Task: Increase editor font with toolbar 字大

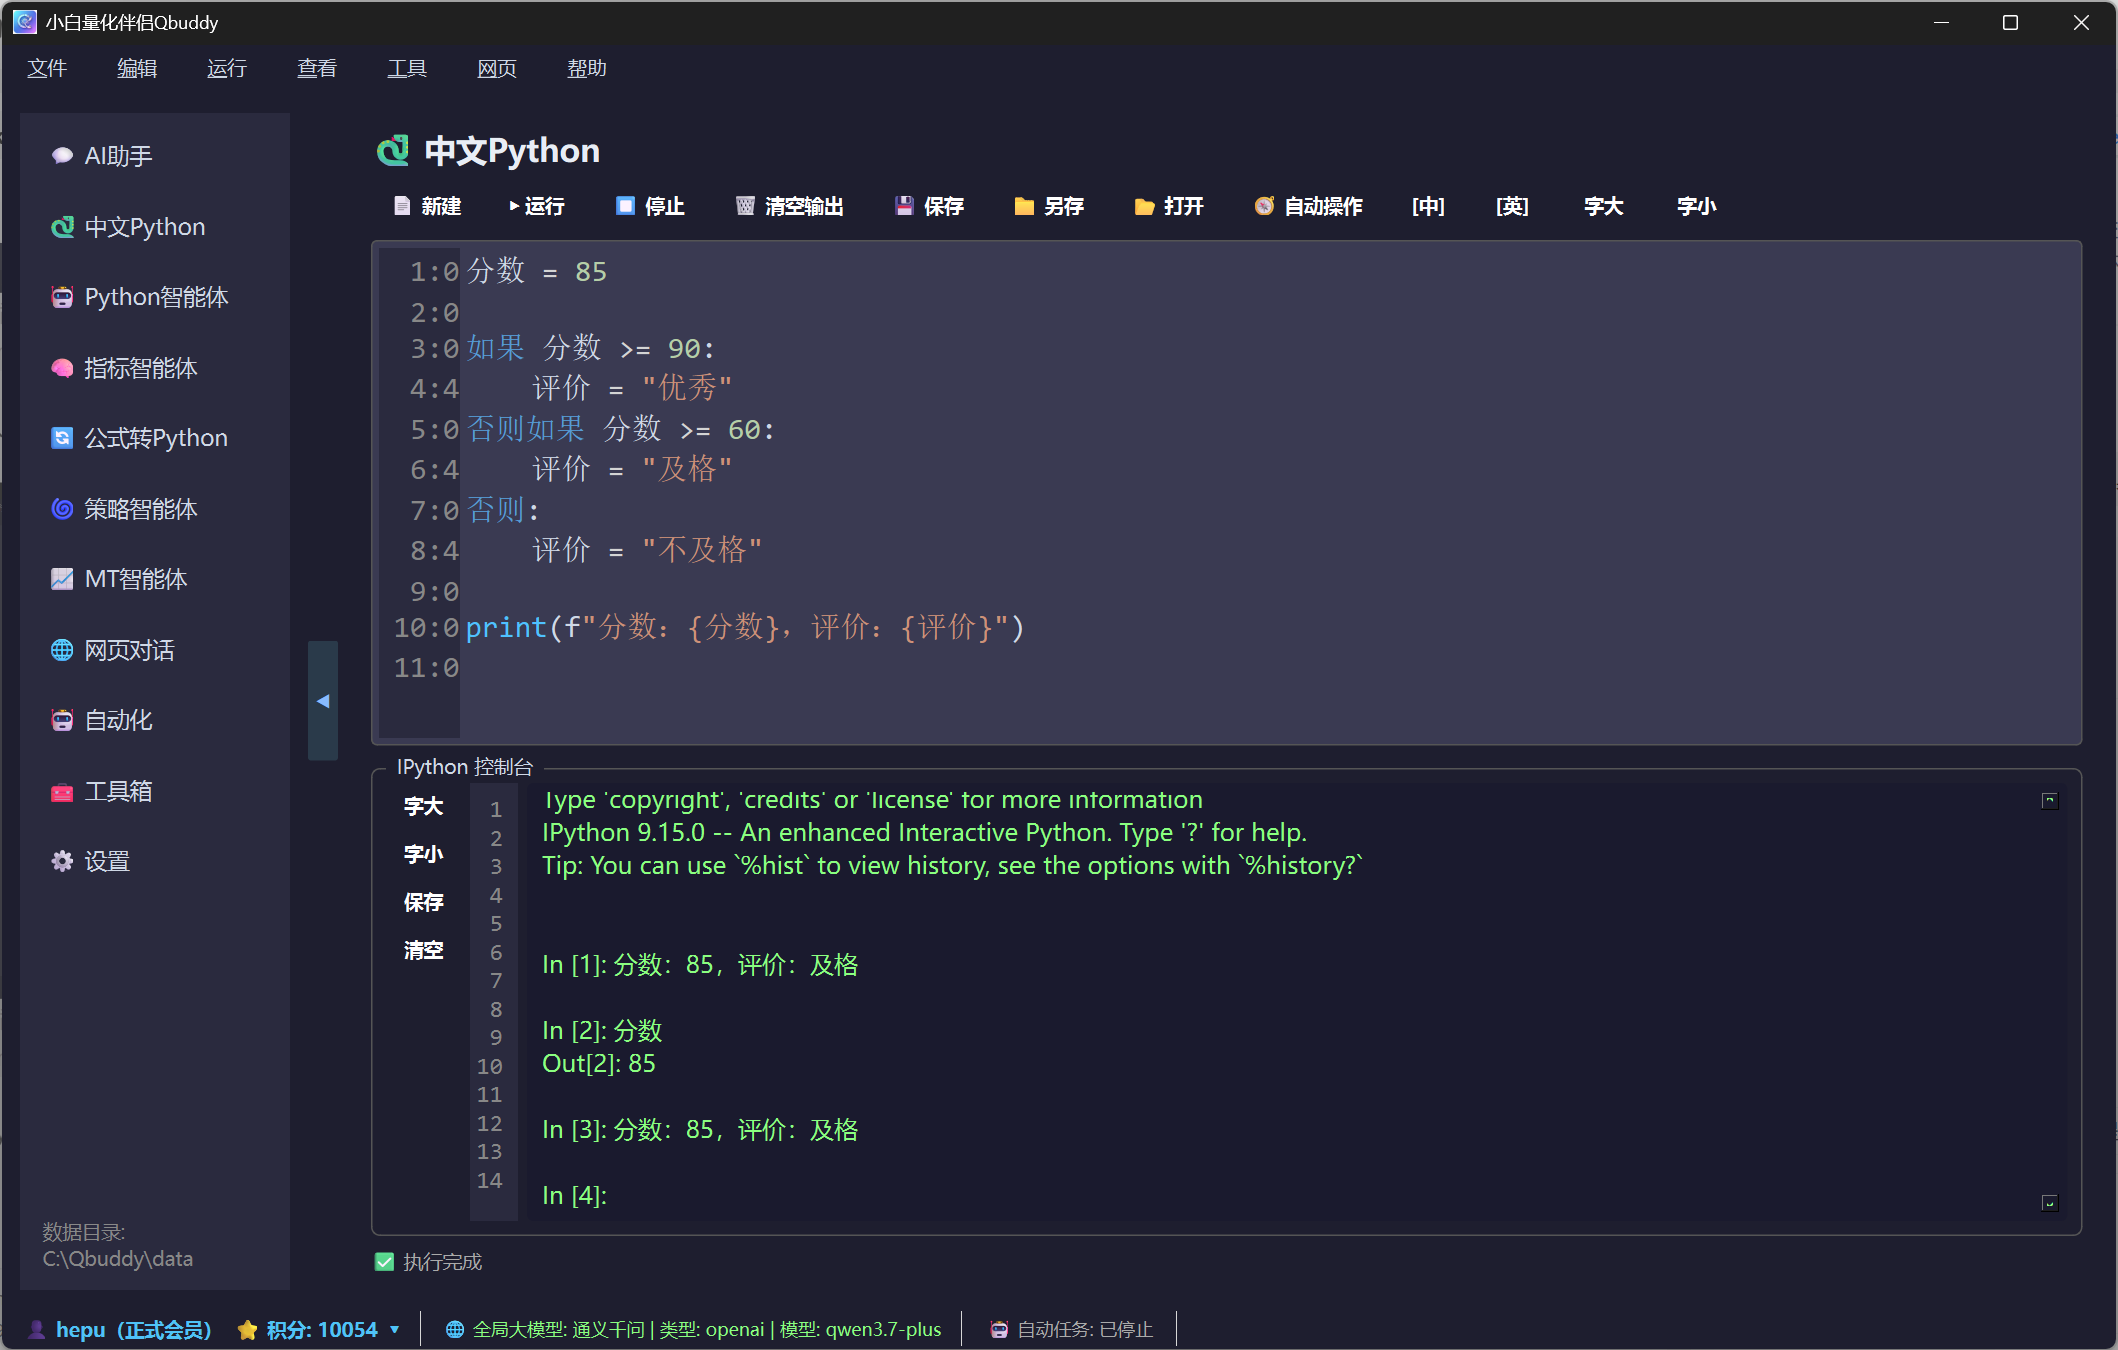Action: coord(1604,206)
